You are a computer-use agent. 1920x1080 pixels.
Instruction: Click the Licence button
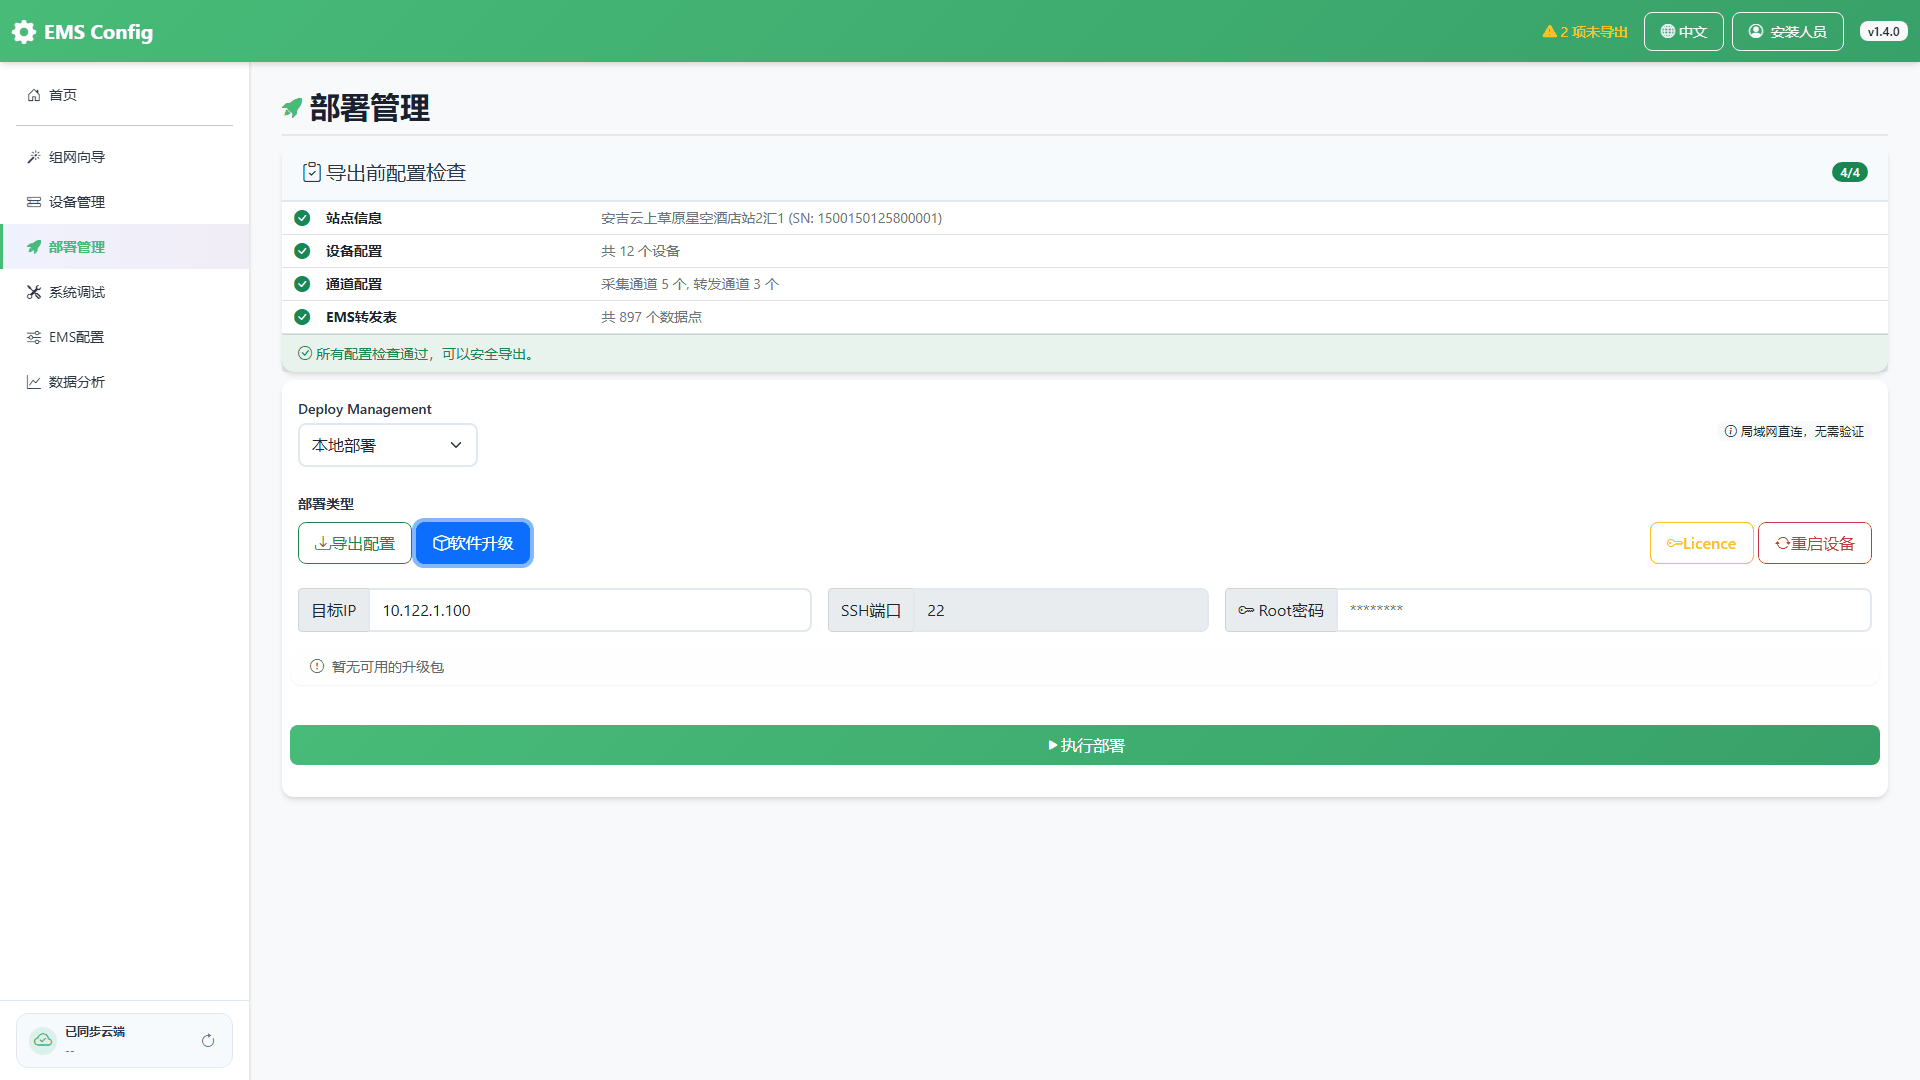1701,543
